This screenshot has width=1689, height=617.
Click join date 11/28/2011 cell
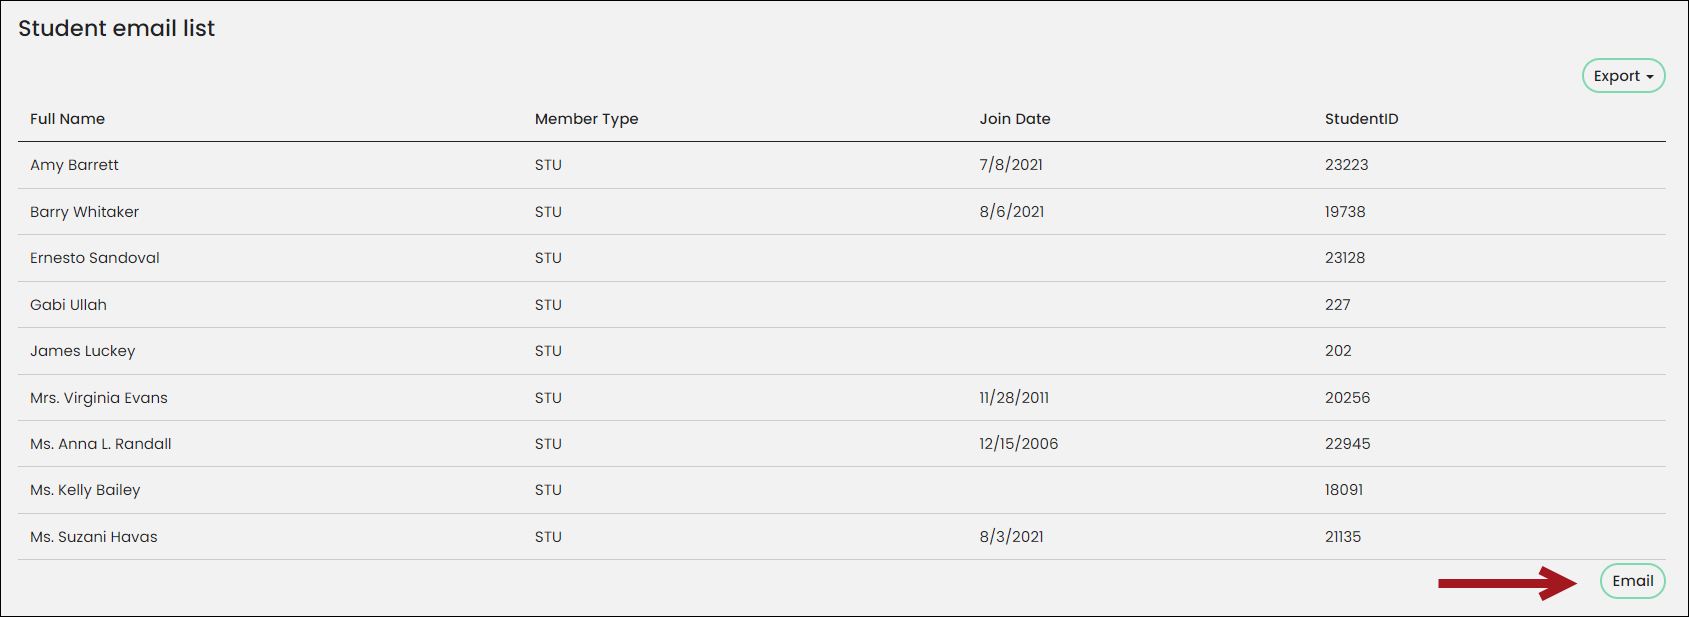pos(1014,398)
